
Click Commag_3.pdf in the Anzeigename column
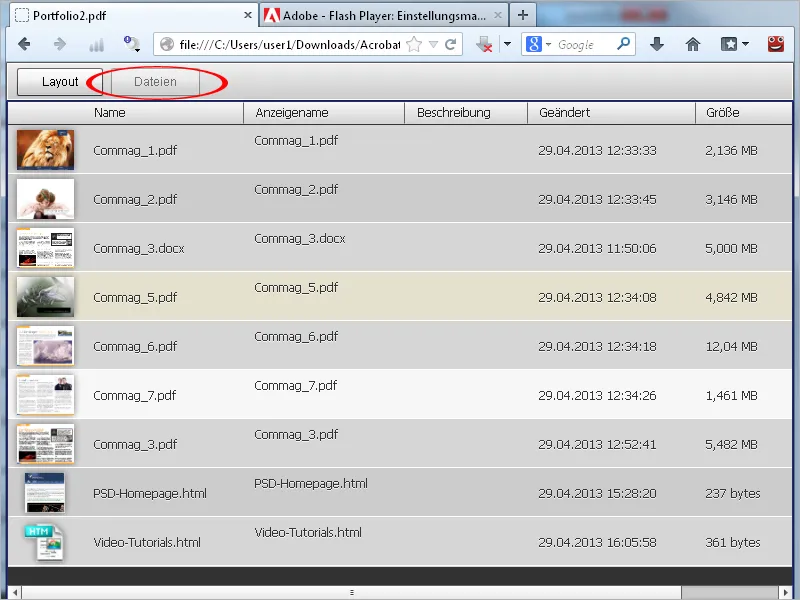tap(296, 435)
